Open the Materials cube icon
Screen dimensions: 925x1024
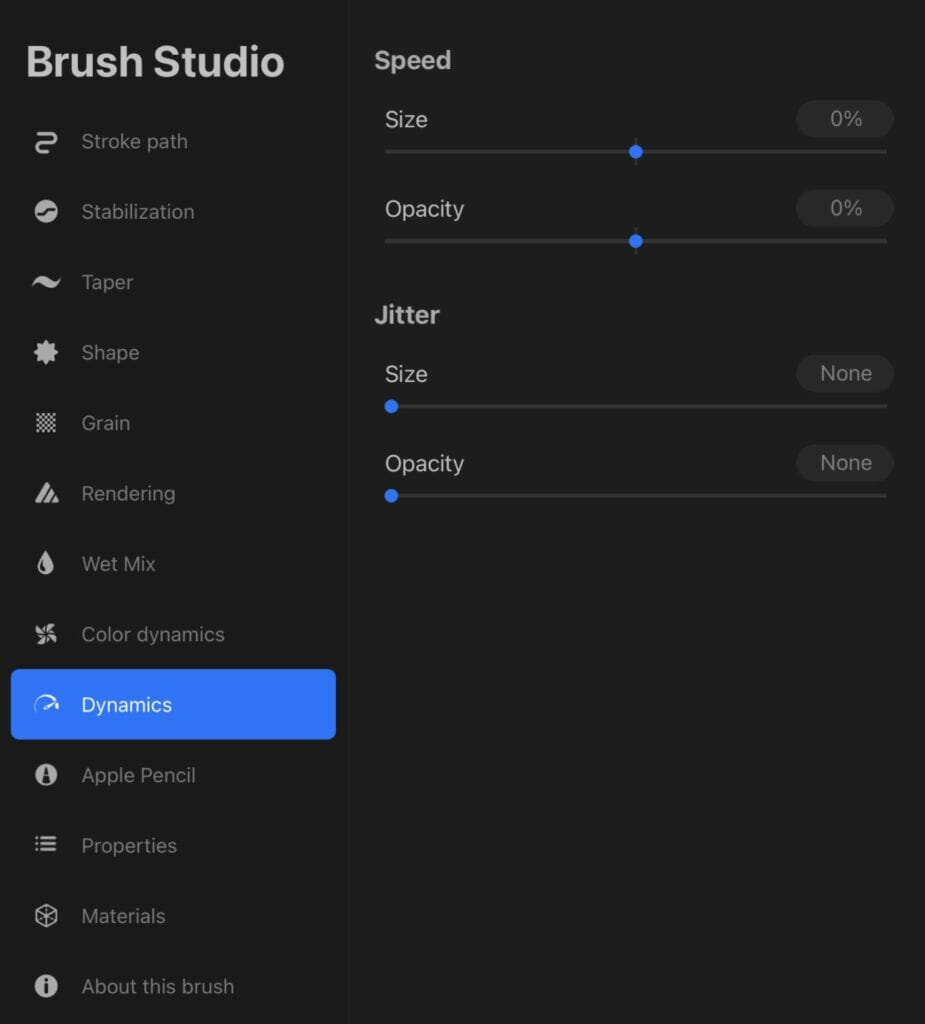(46, 916)
